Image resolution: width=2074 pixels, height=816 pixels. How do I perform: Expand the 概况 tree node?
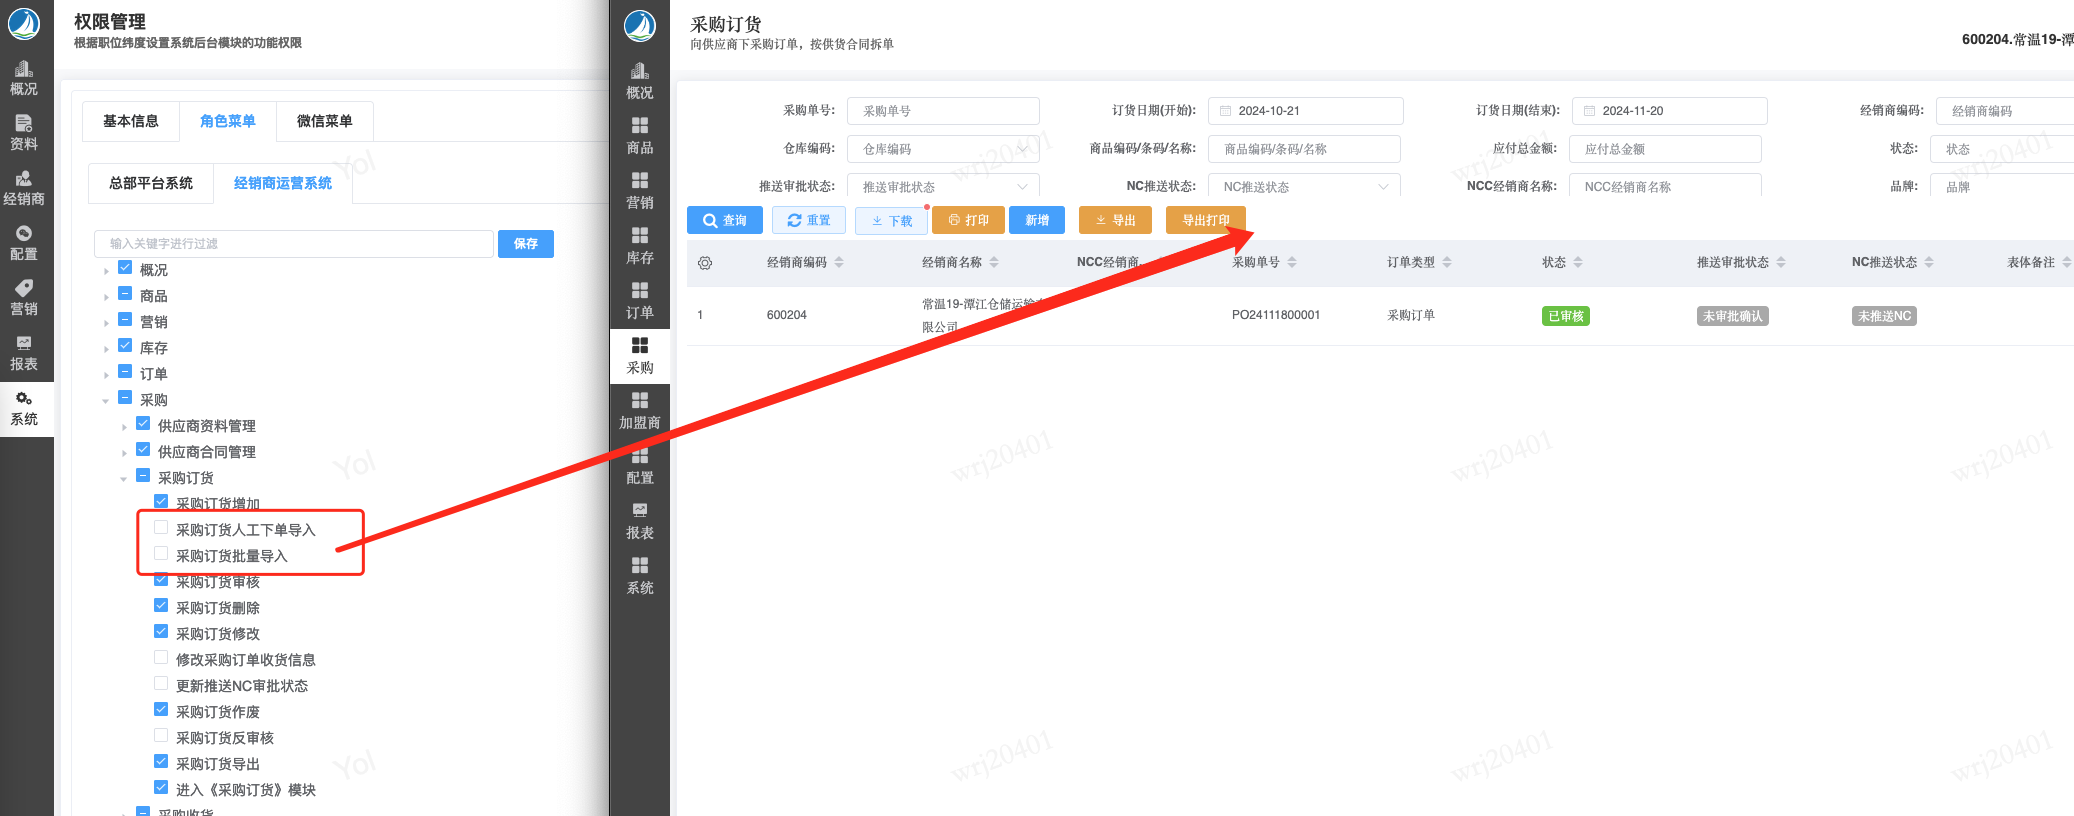pyautogui.click(x=106, y=271)
